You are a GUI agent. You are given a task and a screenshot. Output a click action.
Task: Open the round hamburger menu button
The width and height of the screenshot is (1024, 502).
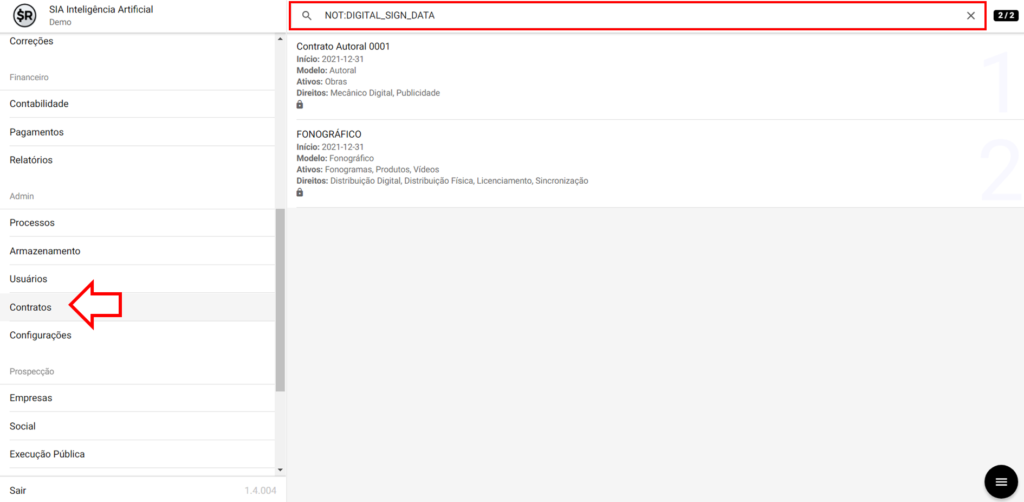[x=999, y=482]
